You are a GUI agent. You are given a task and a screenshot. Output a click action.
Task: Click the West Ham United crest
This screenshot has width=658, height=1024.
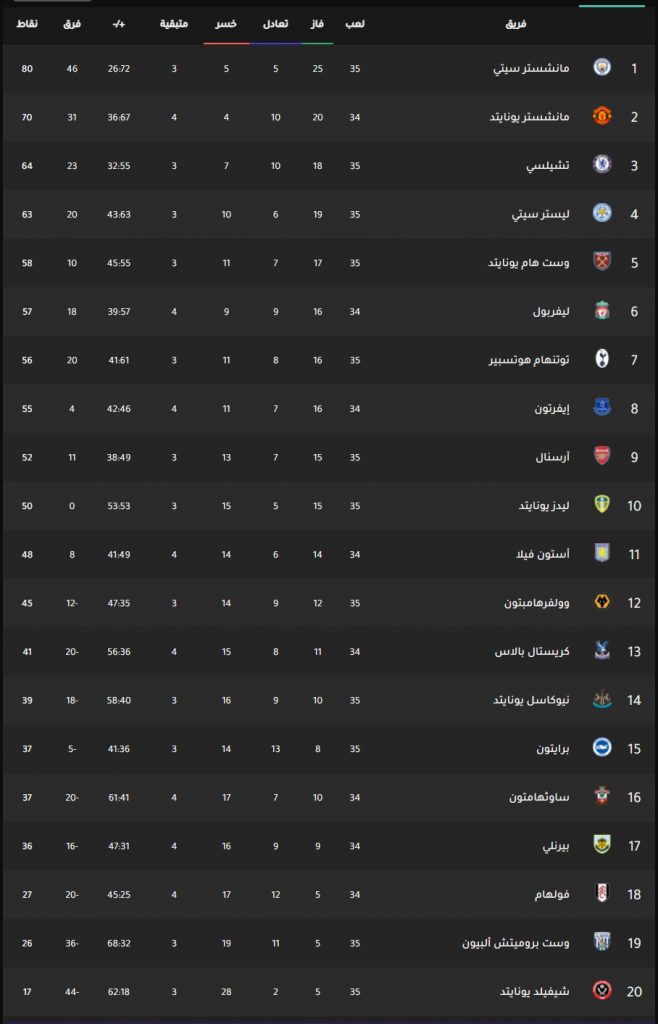coord(602,262)
